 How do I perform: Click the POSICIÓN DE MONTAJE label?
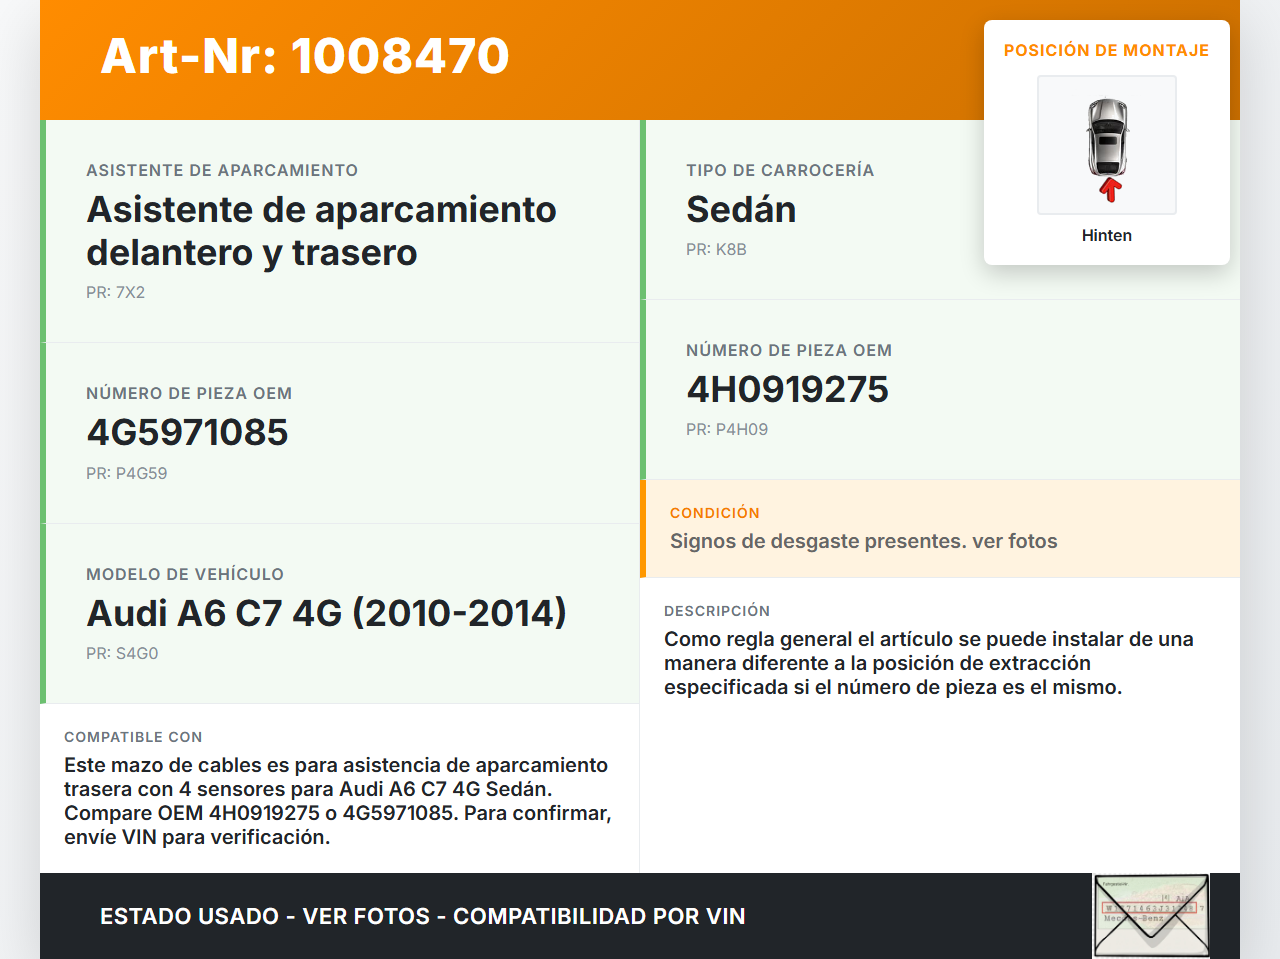[1107, 50]
